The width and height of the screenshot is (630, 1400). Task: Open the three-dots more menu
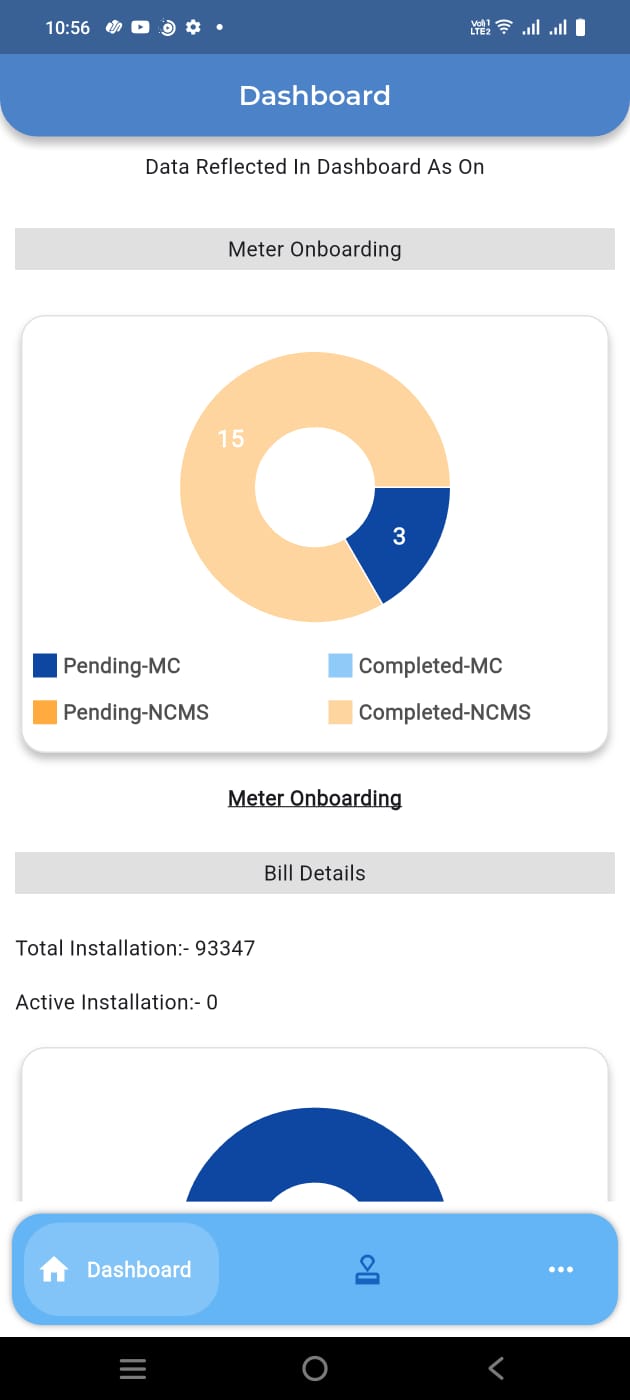tap(561, 1270)
